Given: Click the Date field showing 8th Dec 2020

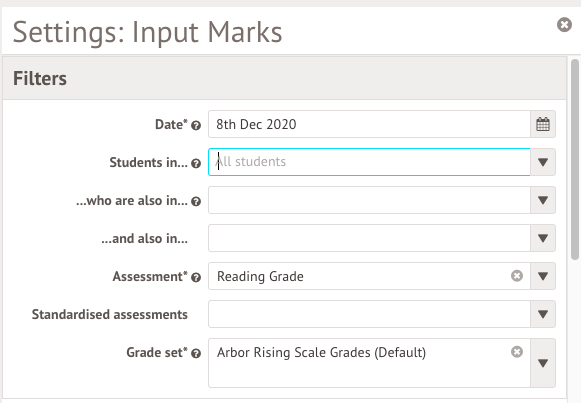Looking at the screenshot, I should pyautogui.click(x=369, y=124).
